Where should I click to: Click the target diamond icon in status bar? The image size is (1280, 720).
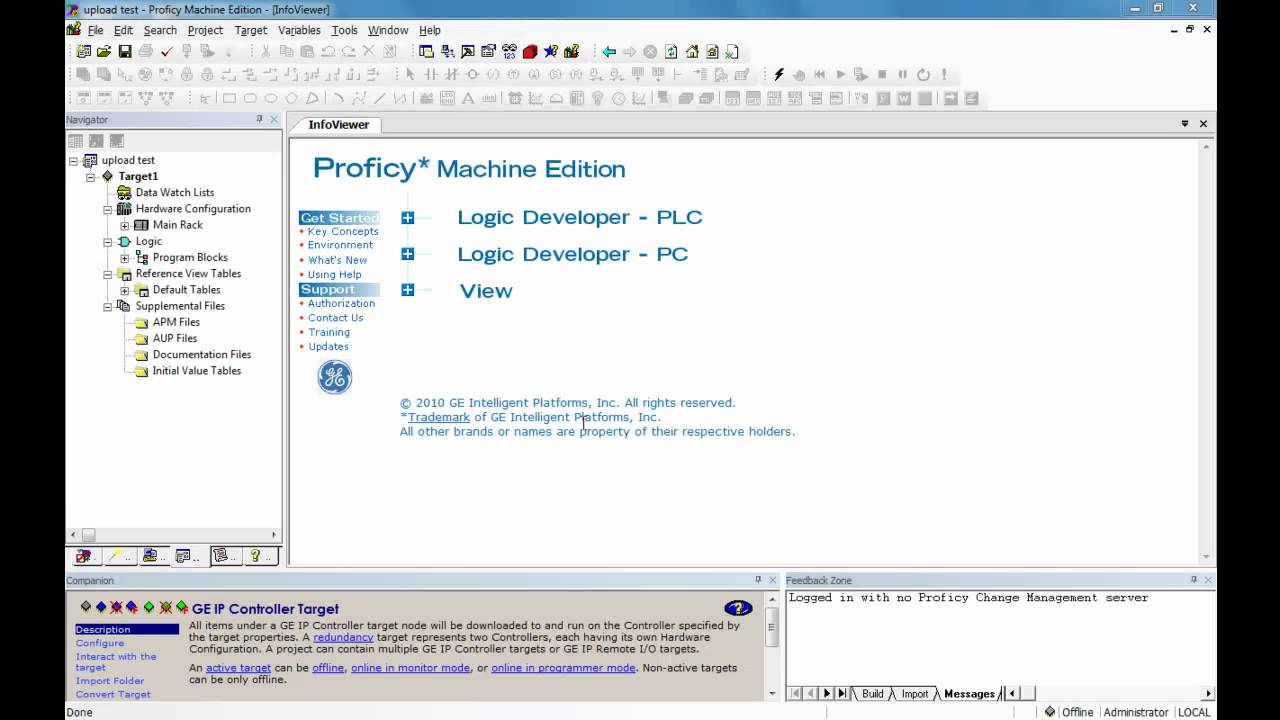point(1049,712)
